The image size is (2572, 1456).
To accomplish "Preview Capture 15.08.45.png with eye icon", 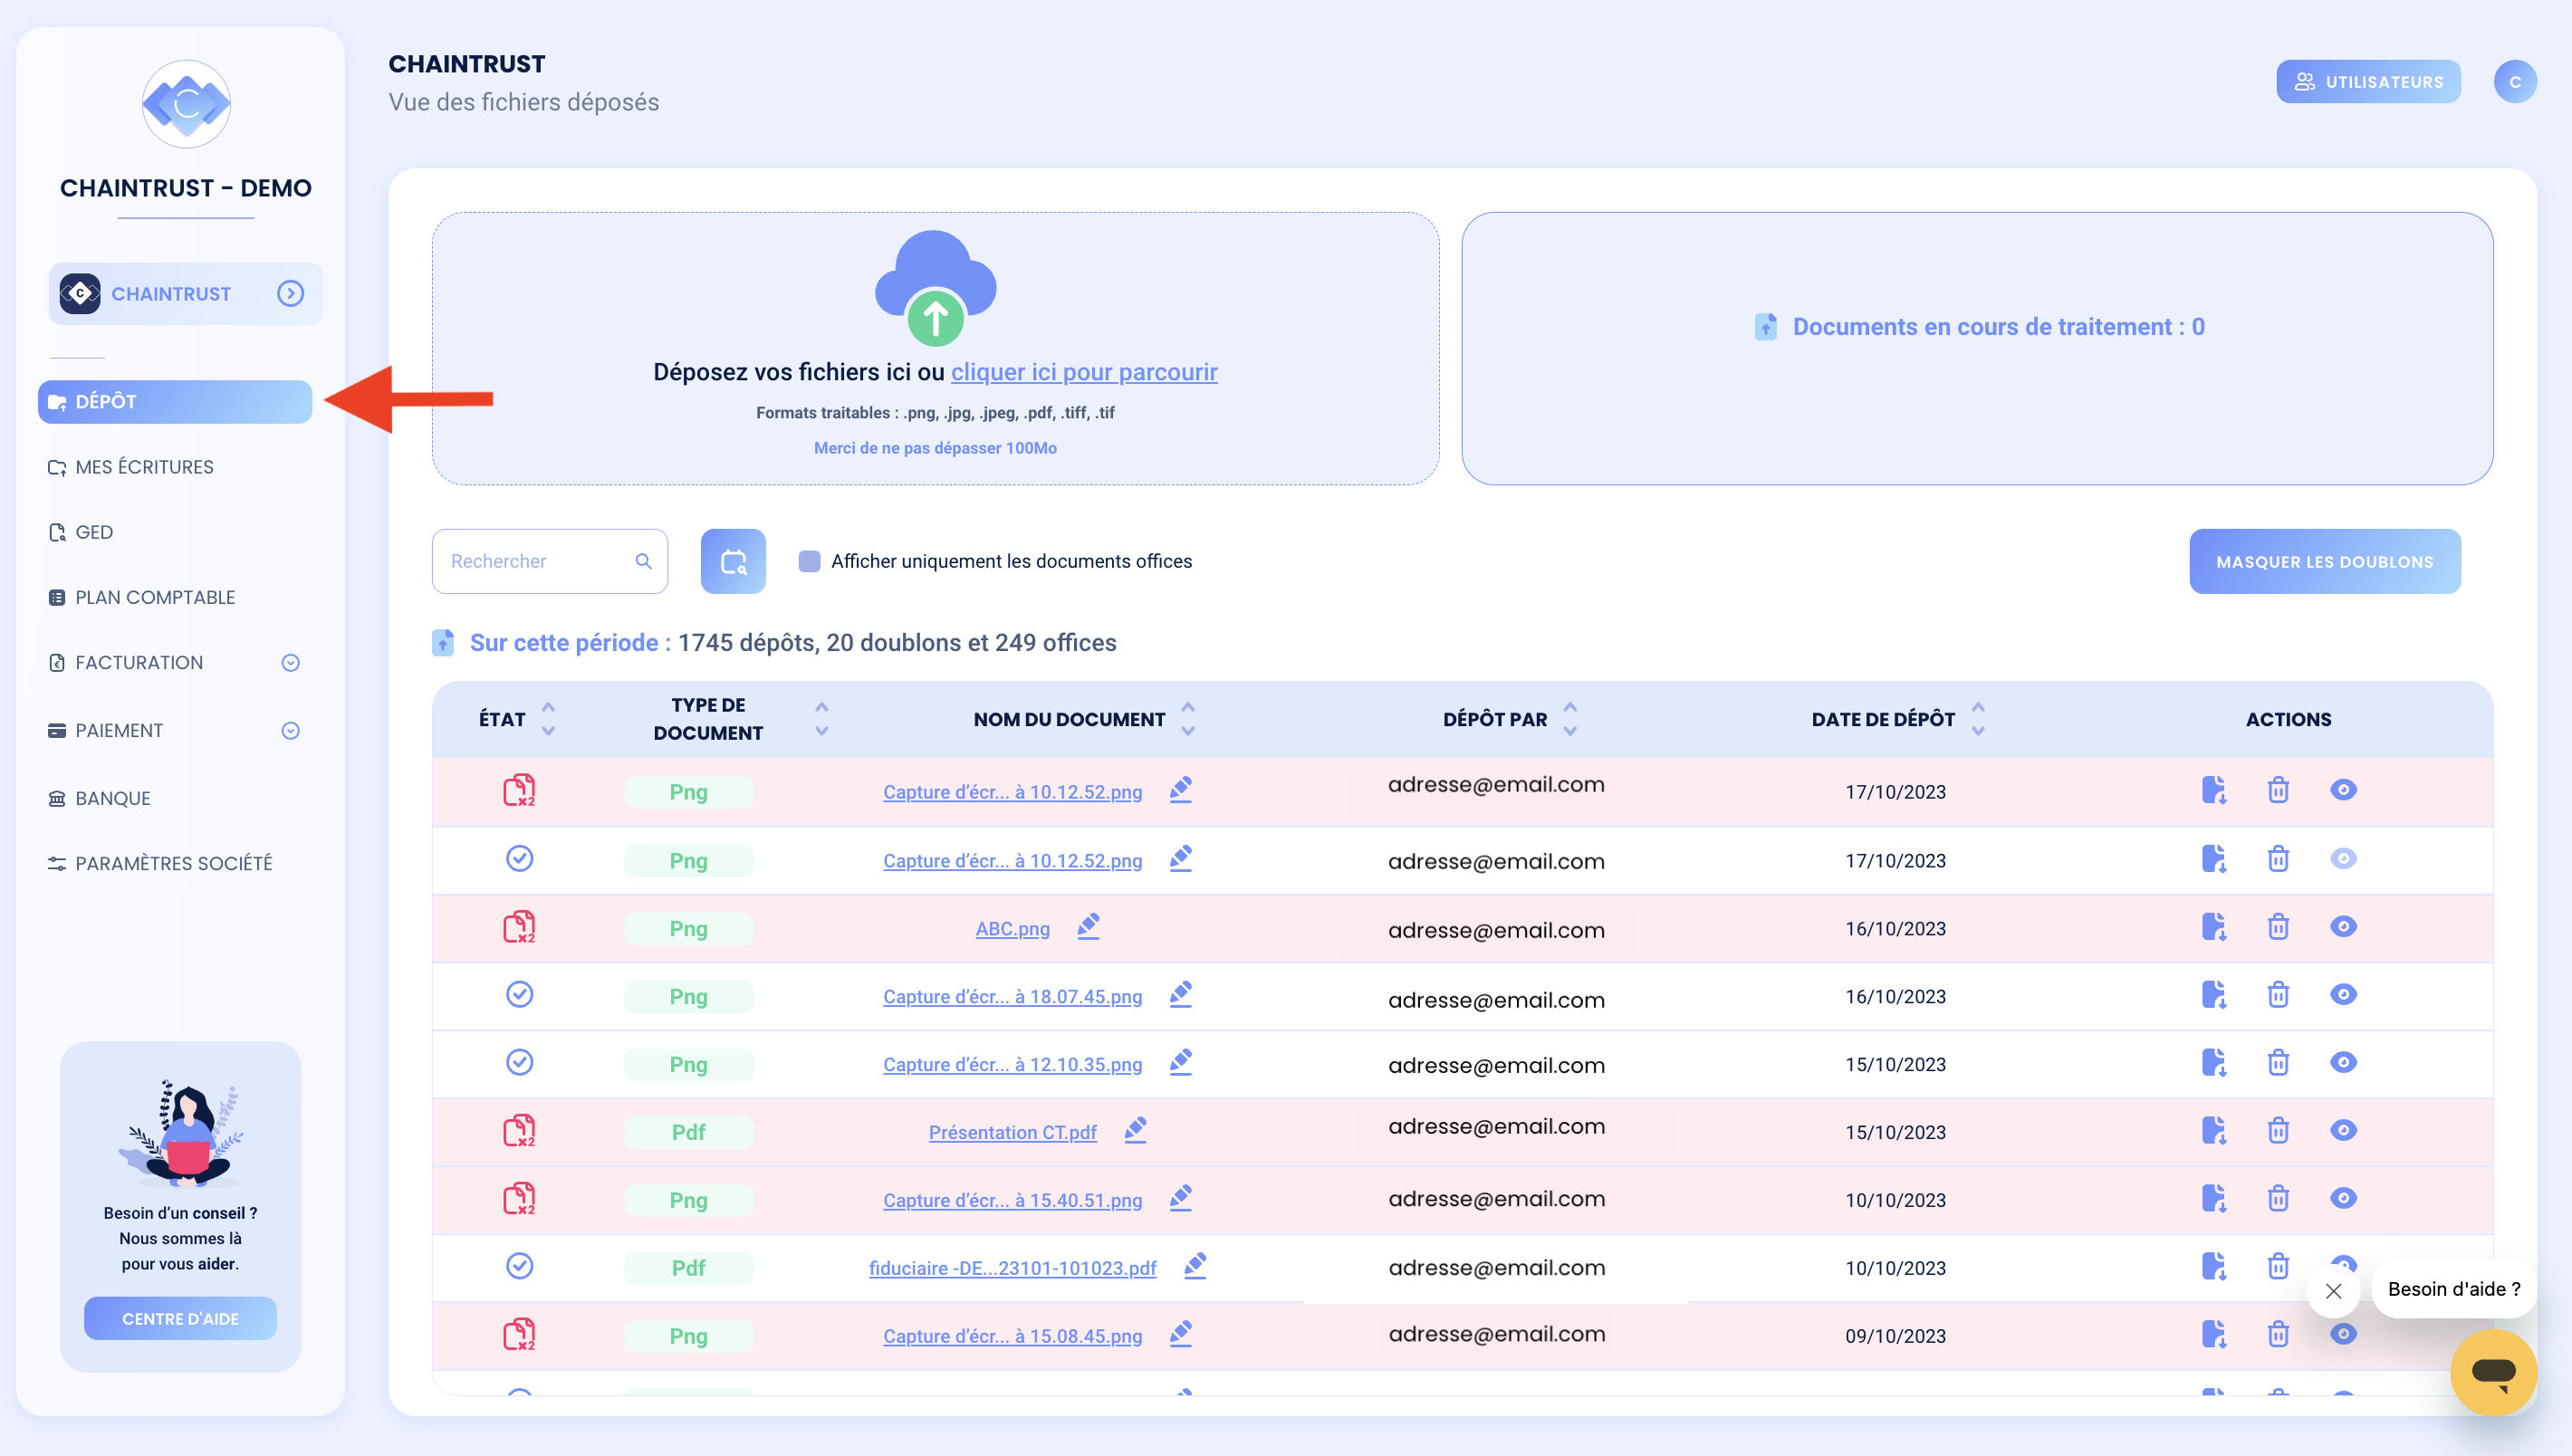I will pos(2343,1334).
